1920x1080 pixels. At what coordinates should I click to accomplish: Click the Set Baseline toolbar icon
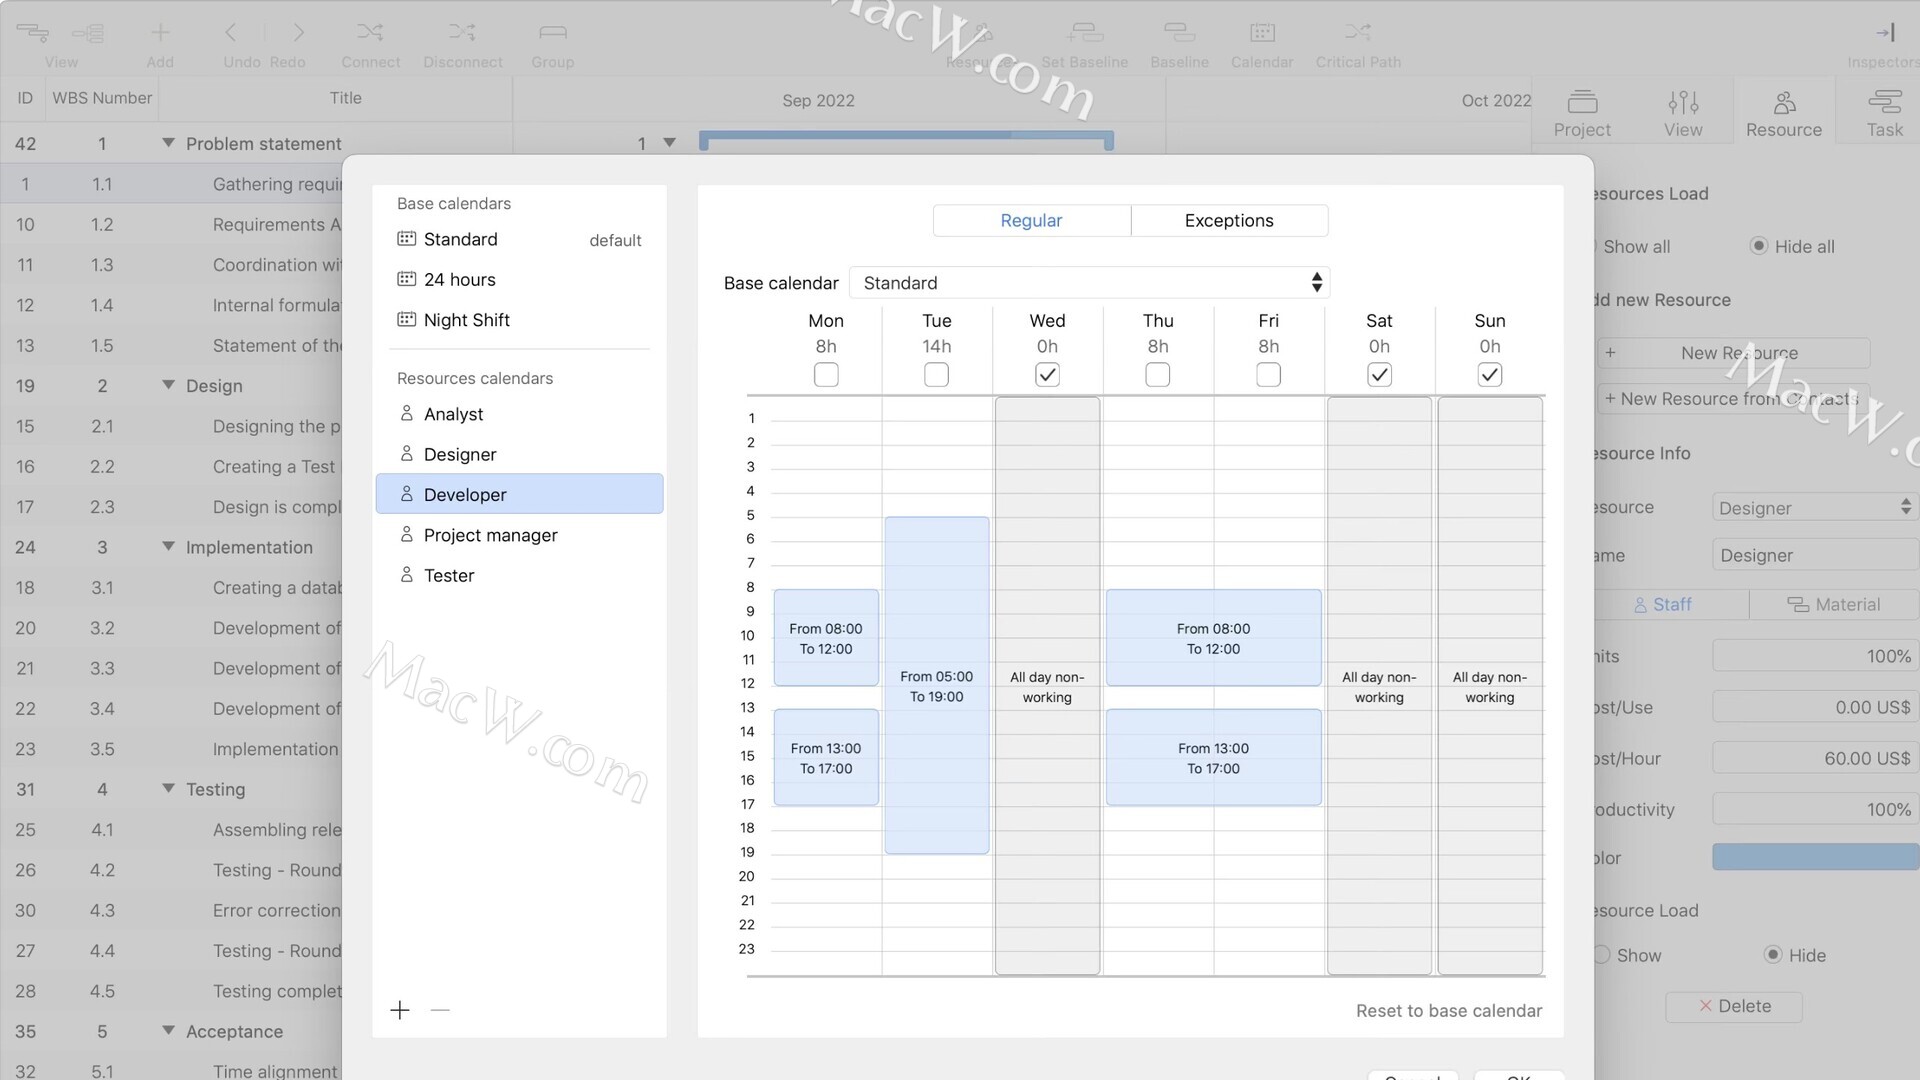pyautogui.click(x=1084, y=33)
